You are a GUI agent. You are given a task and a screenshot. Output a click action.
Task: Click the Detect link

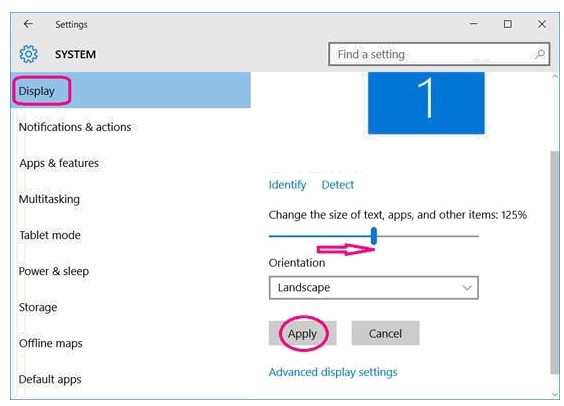tap(337, 184)
